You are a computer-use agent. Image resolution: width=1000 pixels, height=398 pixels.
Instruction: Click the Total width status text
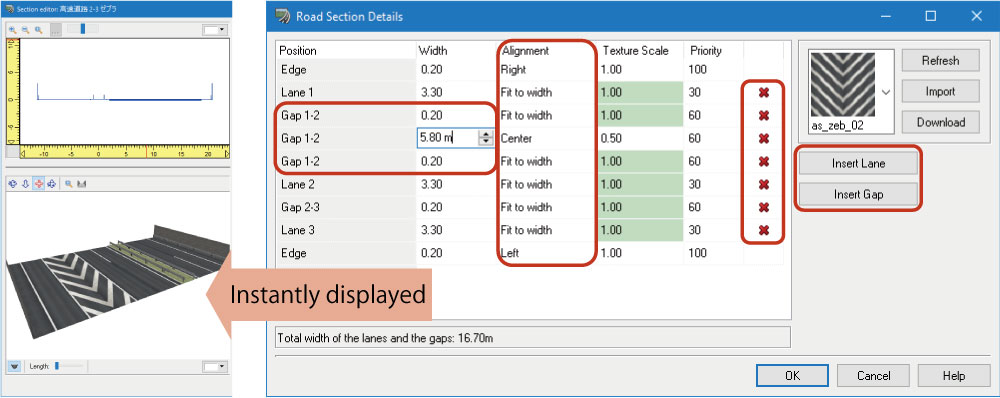coord(386,338)
